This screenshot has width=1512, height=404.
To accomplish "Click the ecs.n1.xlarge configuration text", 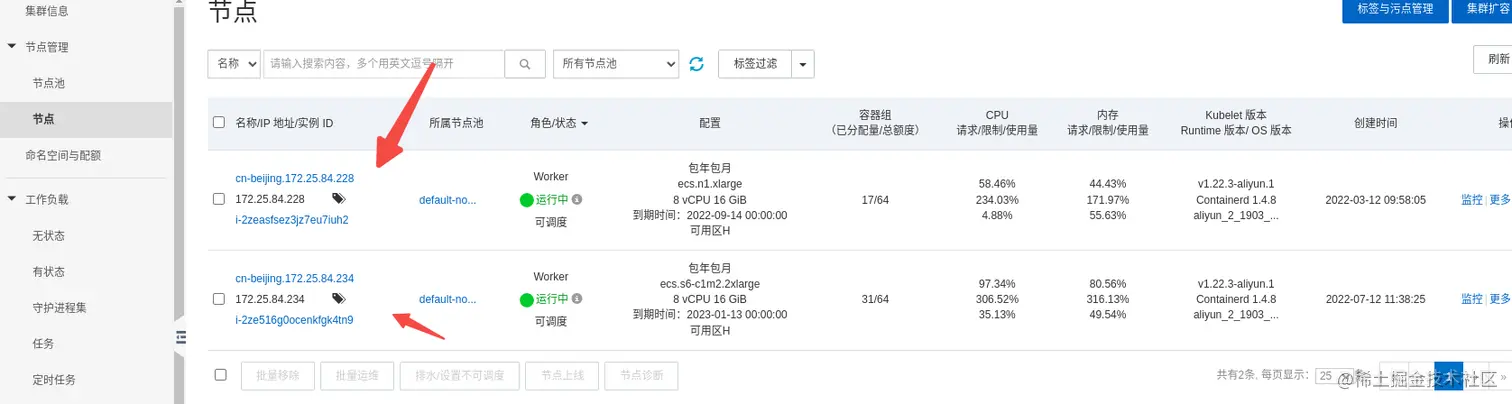I will 709,184.
